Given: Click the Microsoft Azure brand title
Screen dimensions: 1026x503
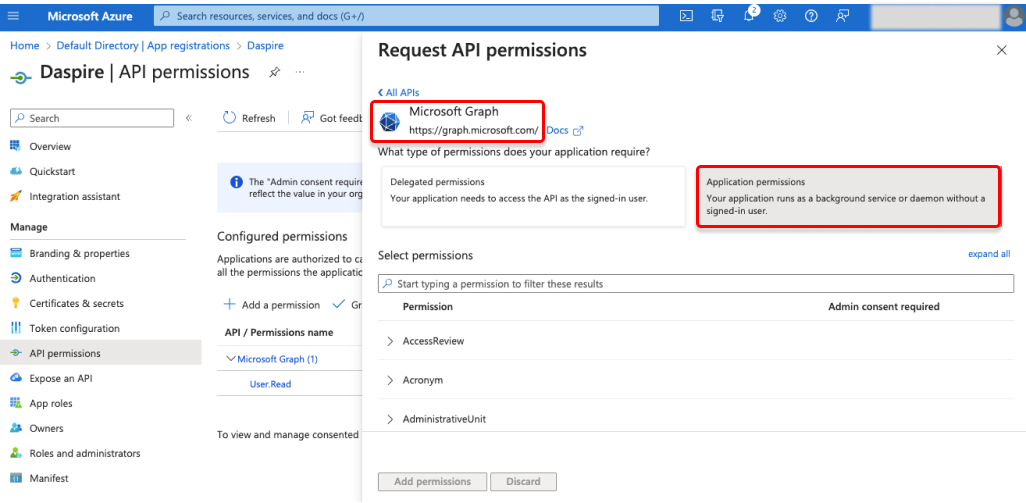Looking at the screenshot, I should (x=90, y=16).
